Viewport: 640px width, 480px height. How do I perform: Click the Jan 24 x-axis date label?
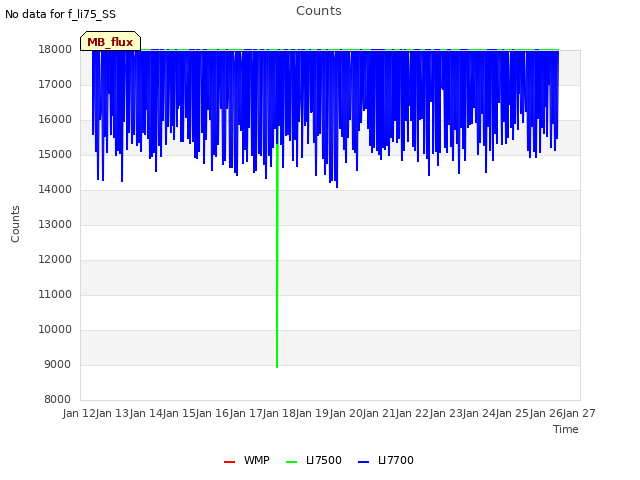click(x=479, y=413)
